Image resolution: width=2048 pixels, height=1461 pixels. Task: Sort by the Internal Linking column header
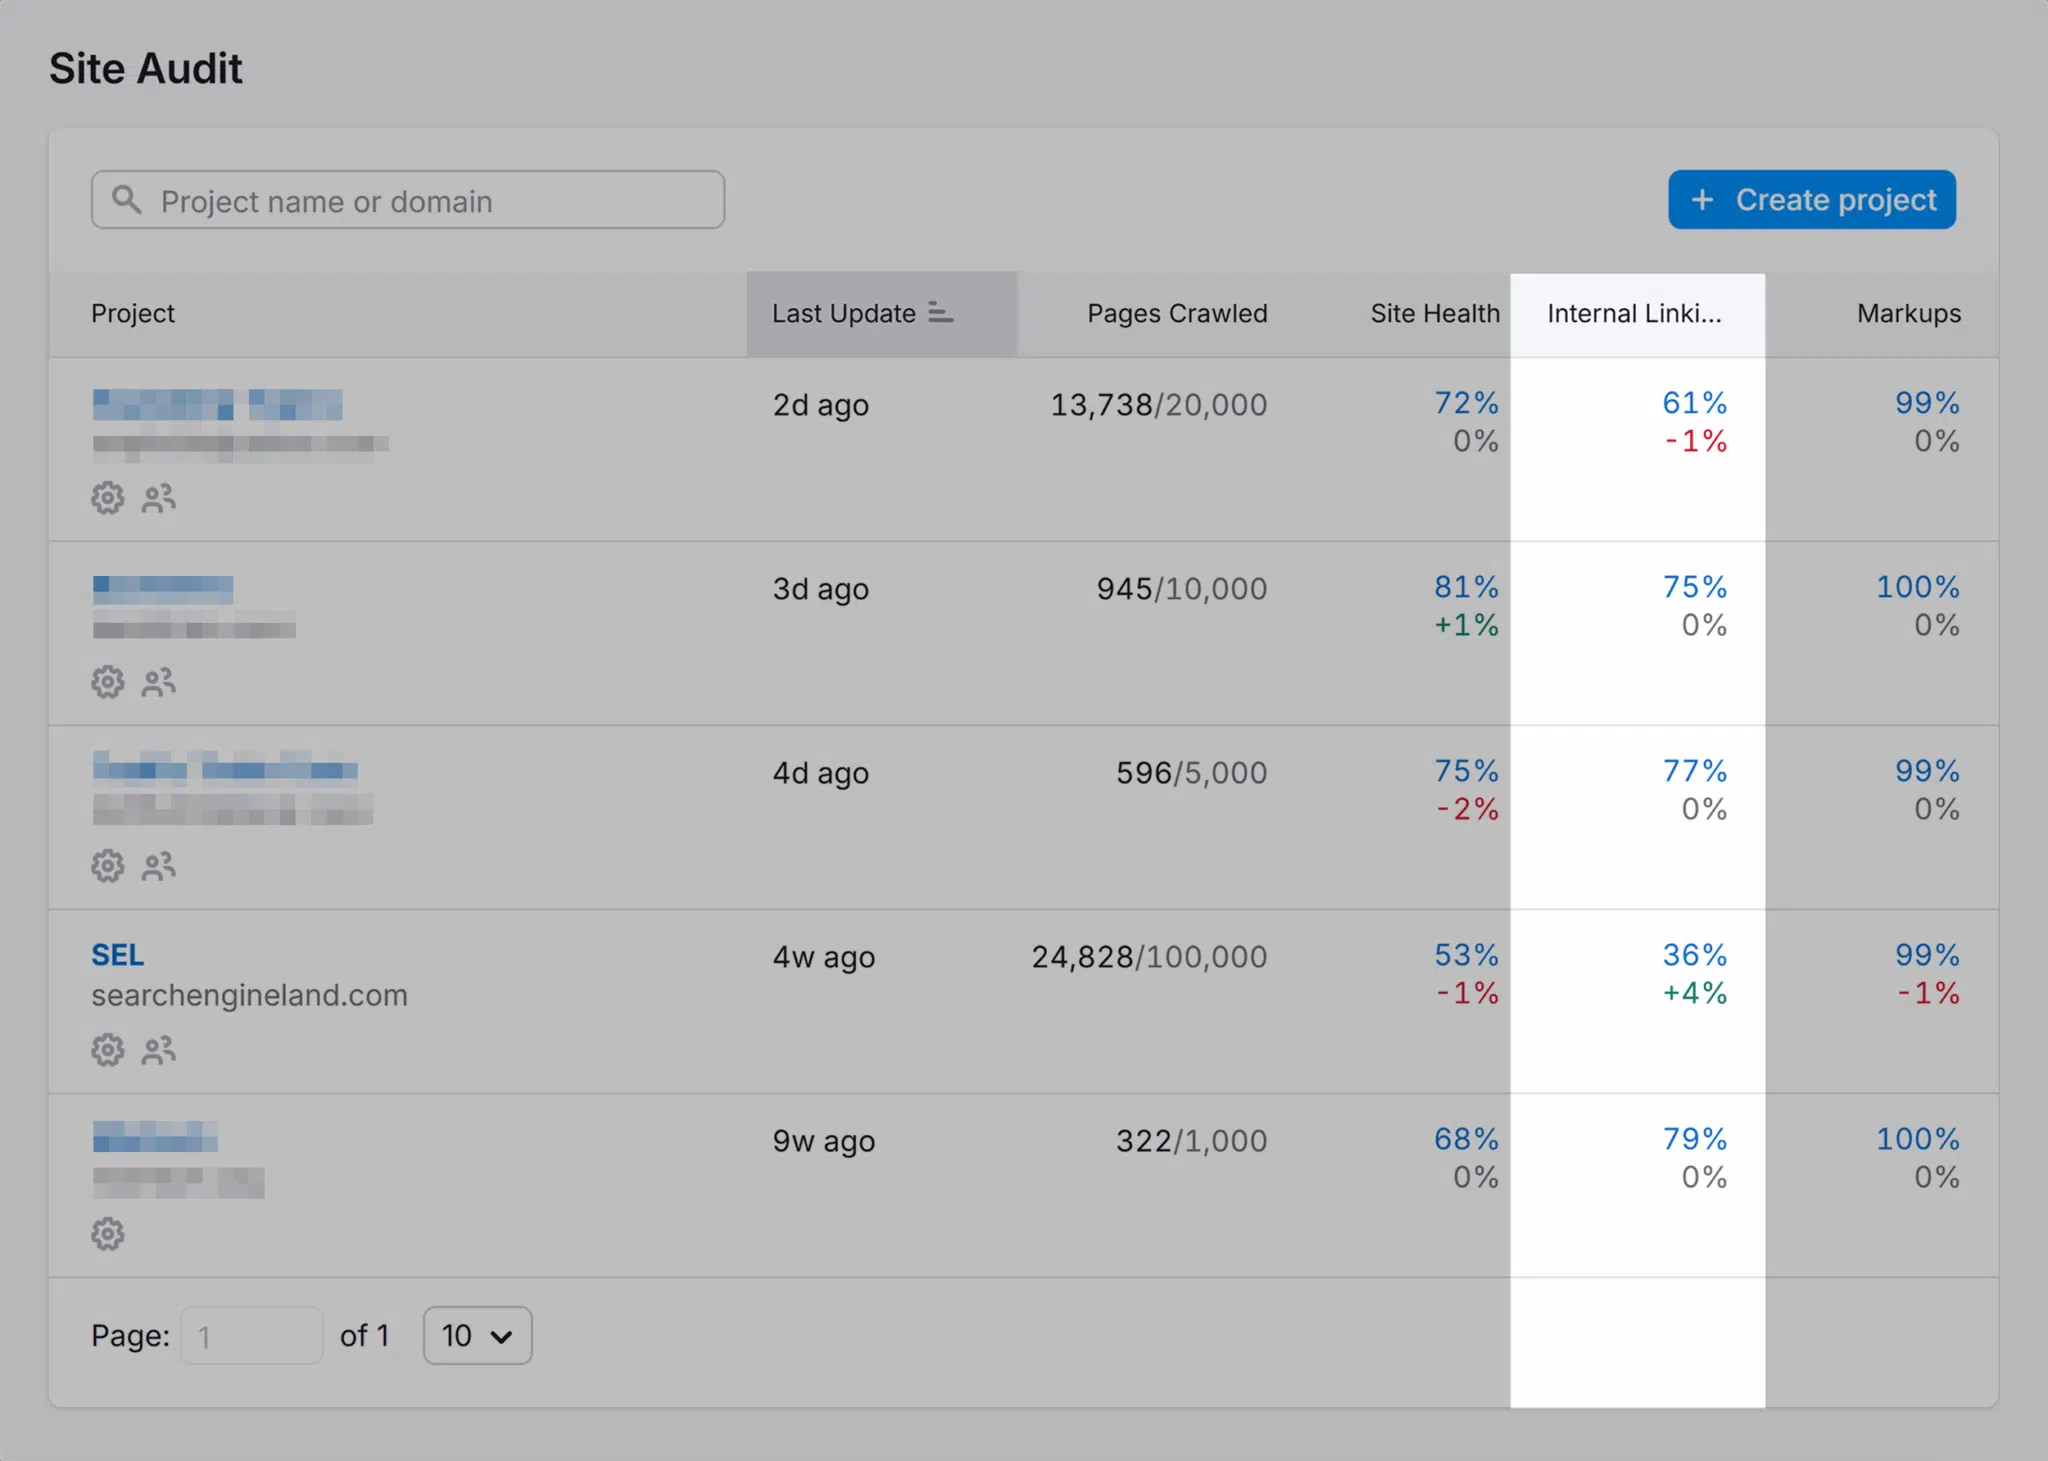pyautogui.click(x=1634, y=314)
